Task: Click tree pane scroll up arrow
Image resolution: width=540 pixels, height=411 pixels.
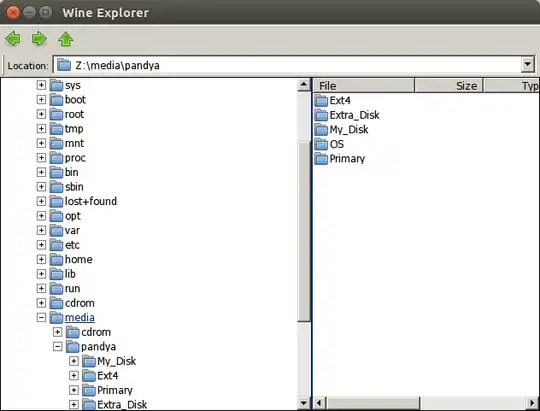Action: [304, 84]
